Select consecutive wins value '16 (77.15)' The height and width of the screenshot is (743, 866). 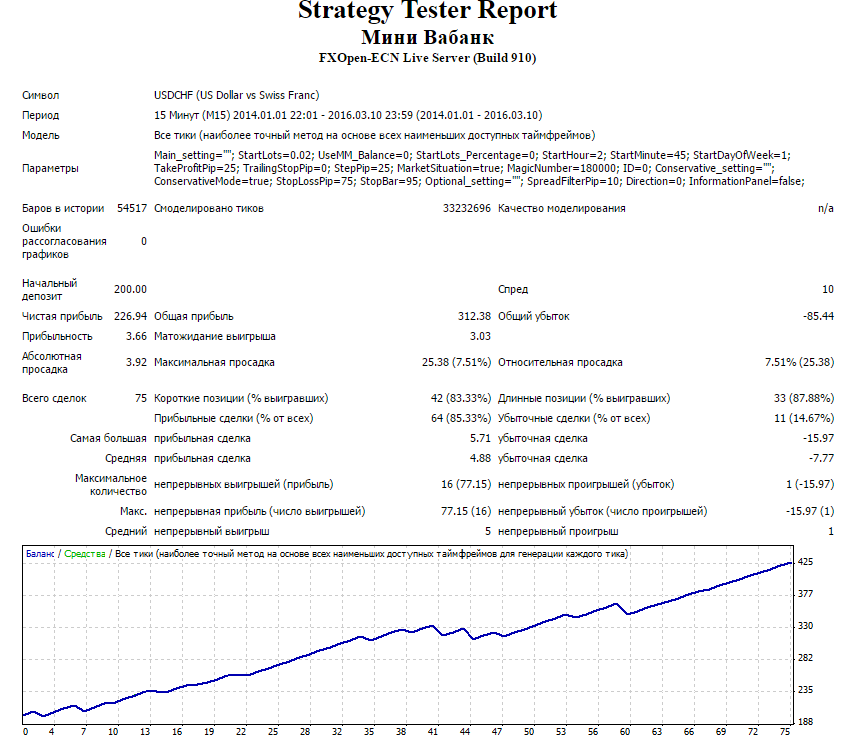pos(466,484)
